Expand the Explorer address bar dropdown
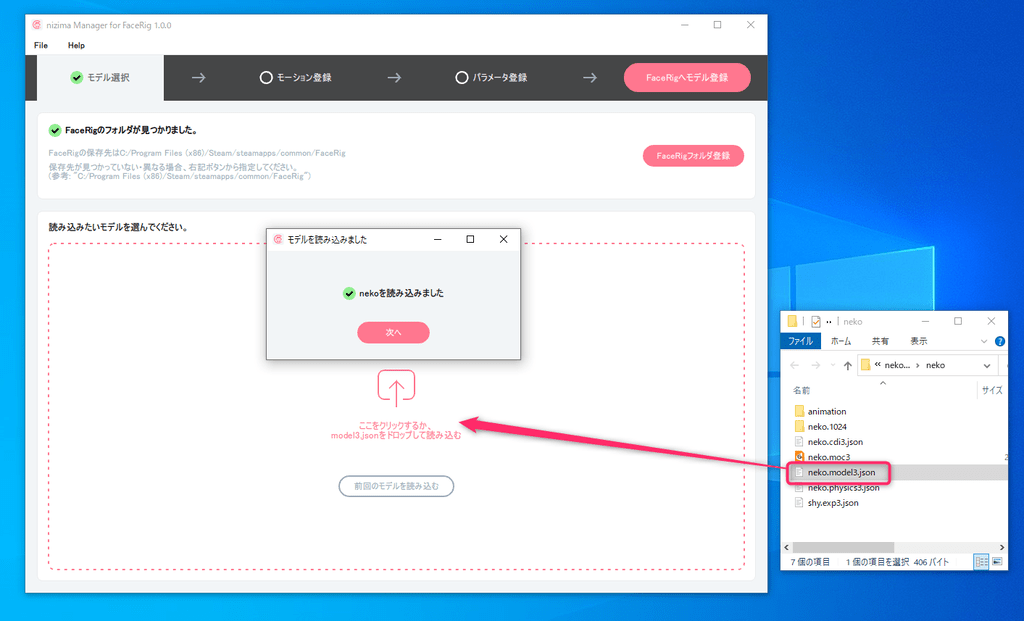This screenshot has width=1024, height=621. pos(987,366)
